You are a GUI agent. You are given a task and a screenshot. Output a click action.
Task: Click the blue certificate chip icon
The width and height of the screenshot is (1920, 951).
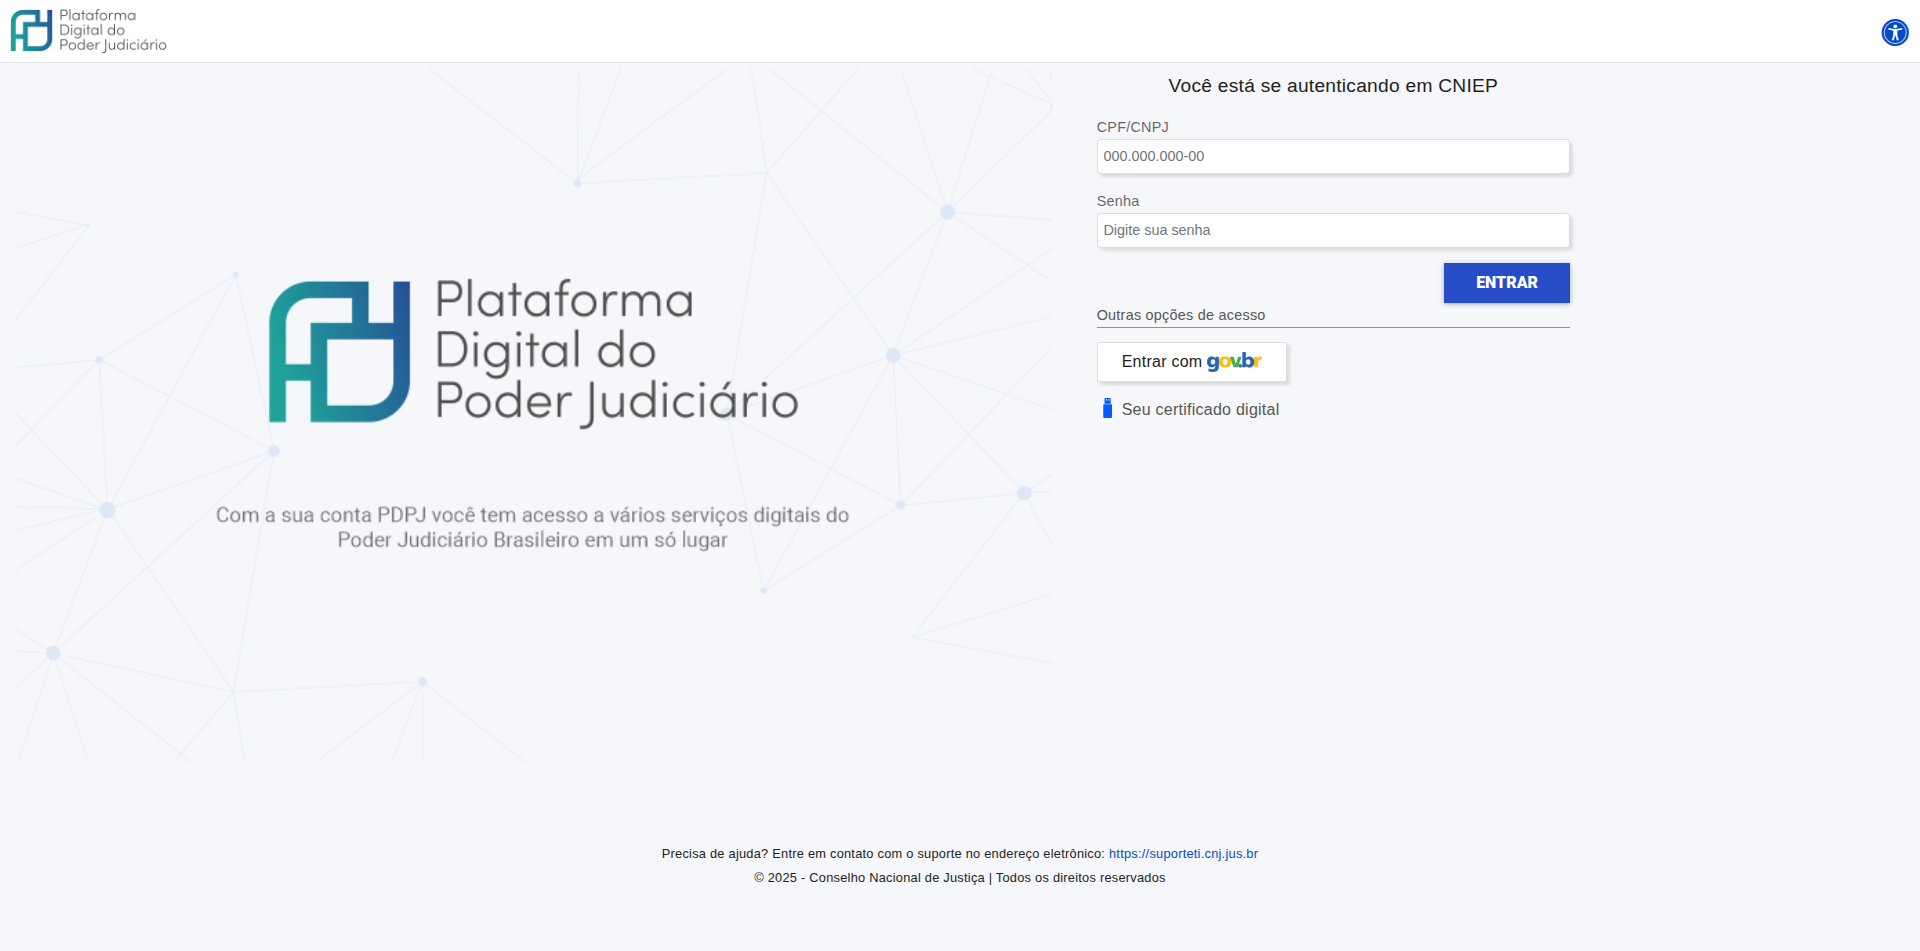coord(1106,408)
